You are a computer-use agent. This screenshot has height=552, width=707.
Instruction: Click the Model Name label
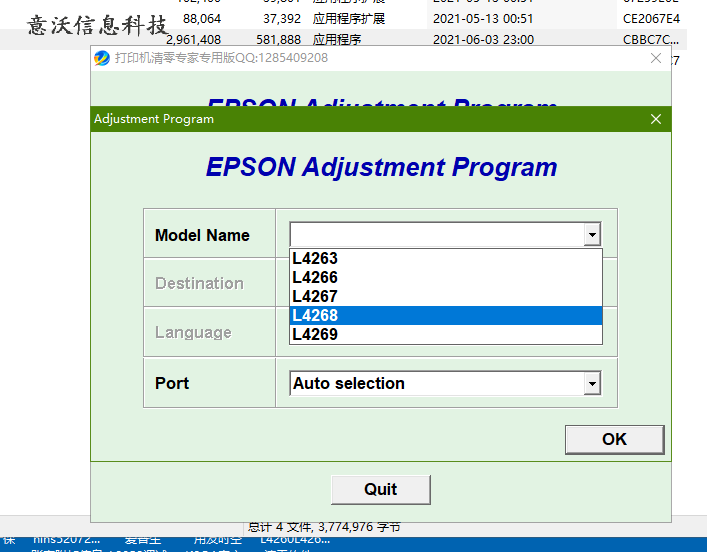point(202,235)
